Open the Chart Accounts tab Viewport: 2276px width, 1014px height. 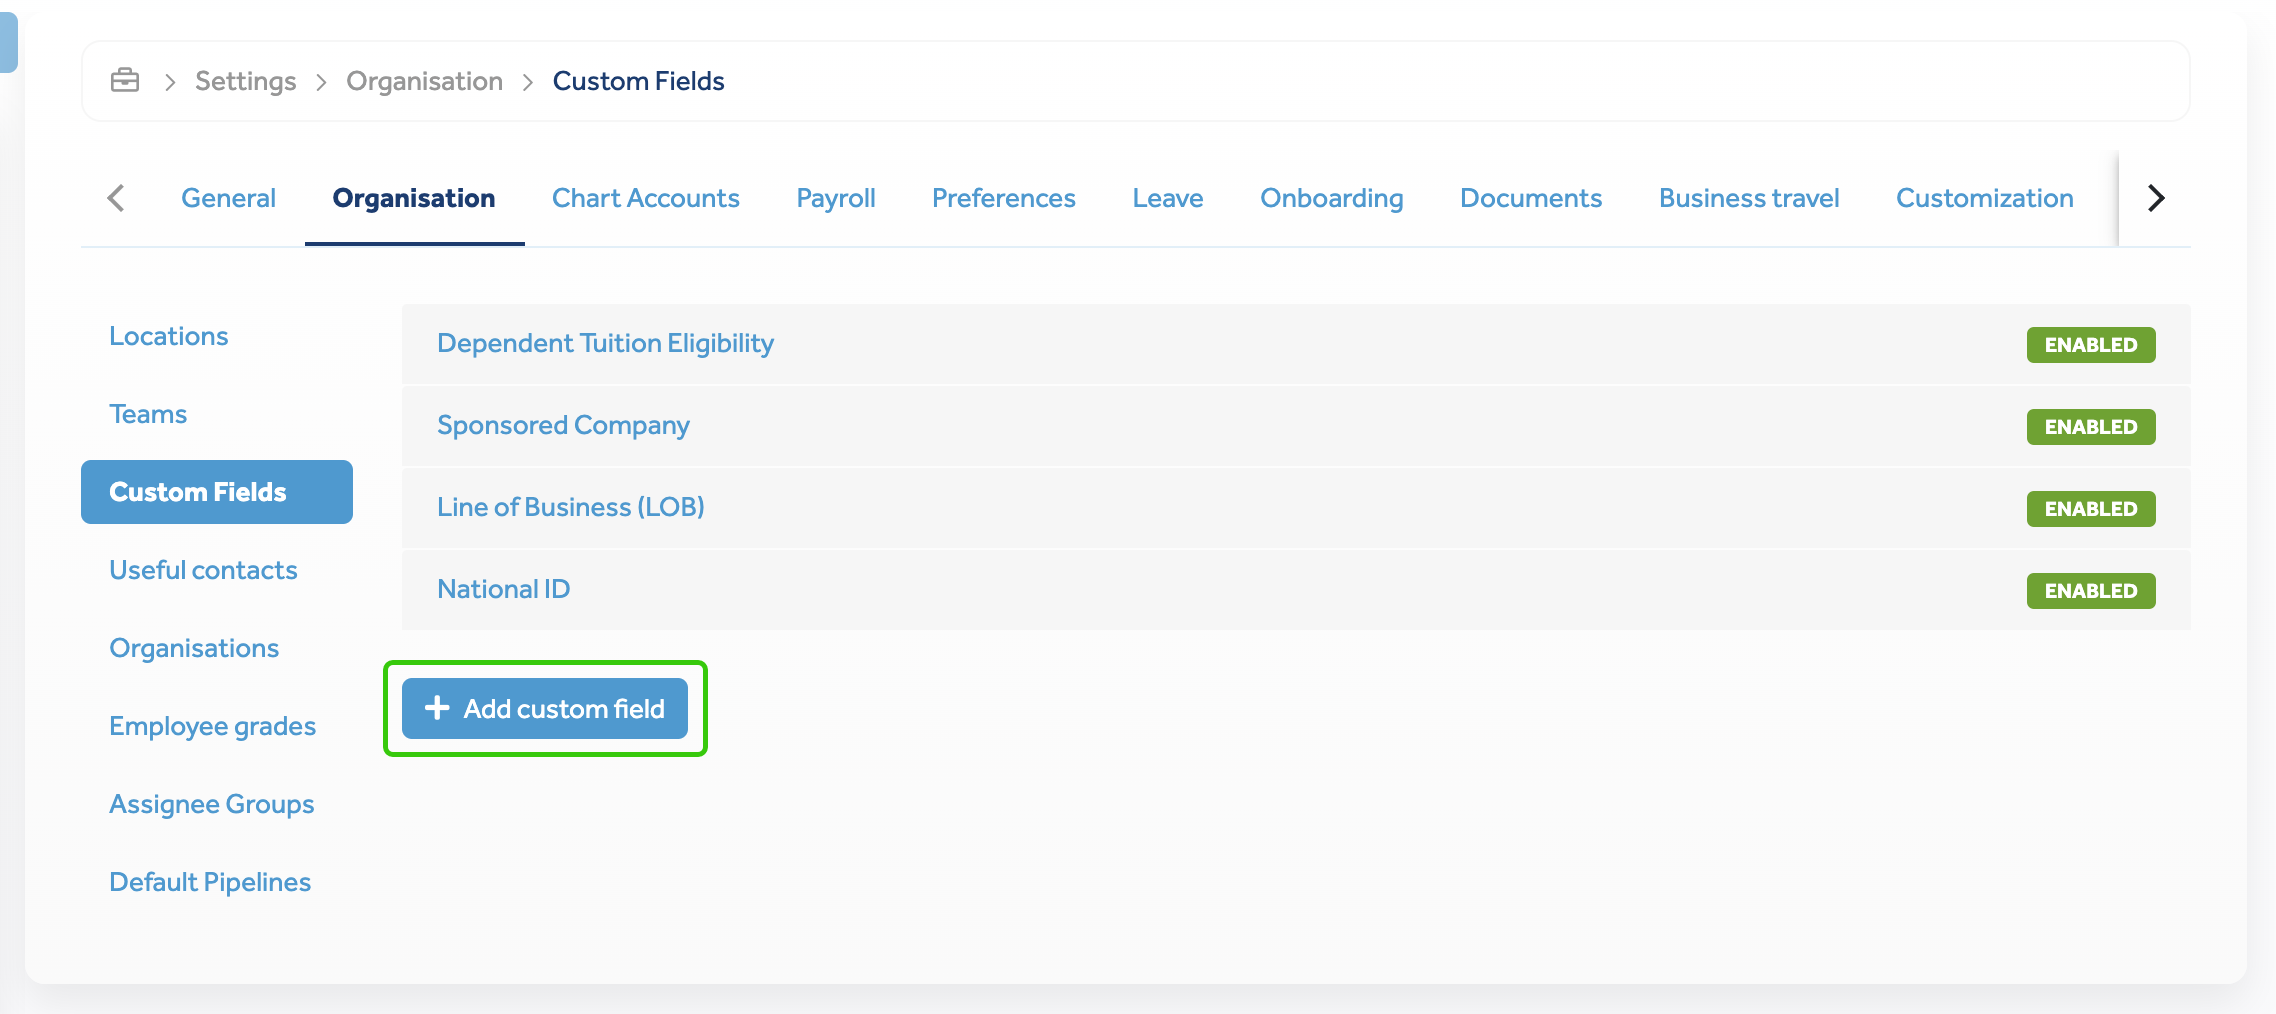645,198
